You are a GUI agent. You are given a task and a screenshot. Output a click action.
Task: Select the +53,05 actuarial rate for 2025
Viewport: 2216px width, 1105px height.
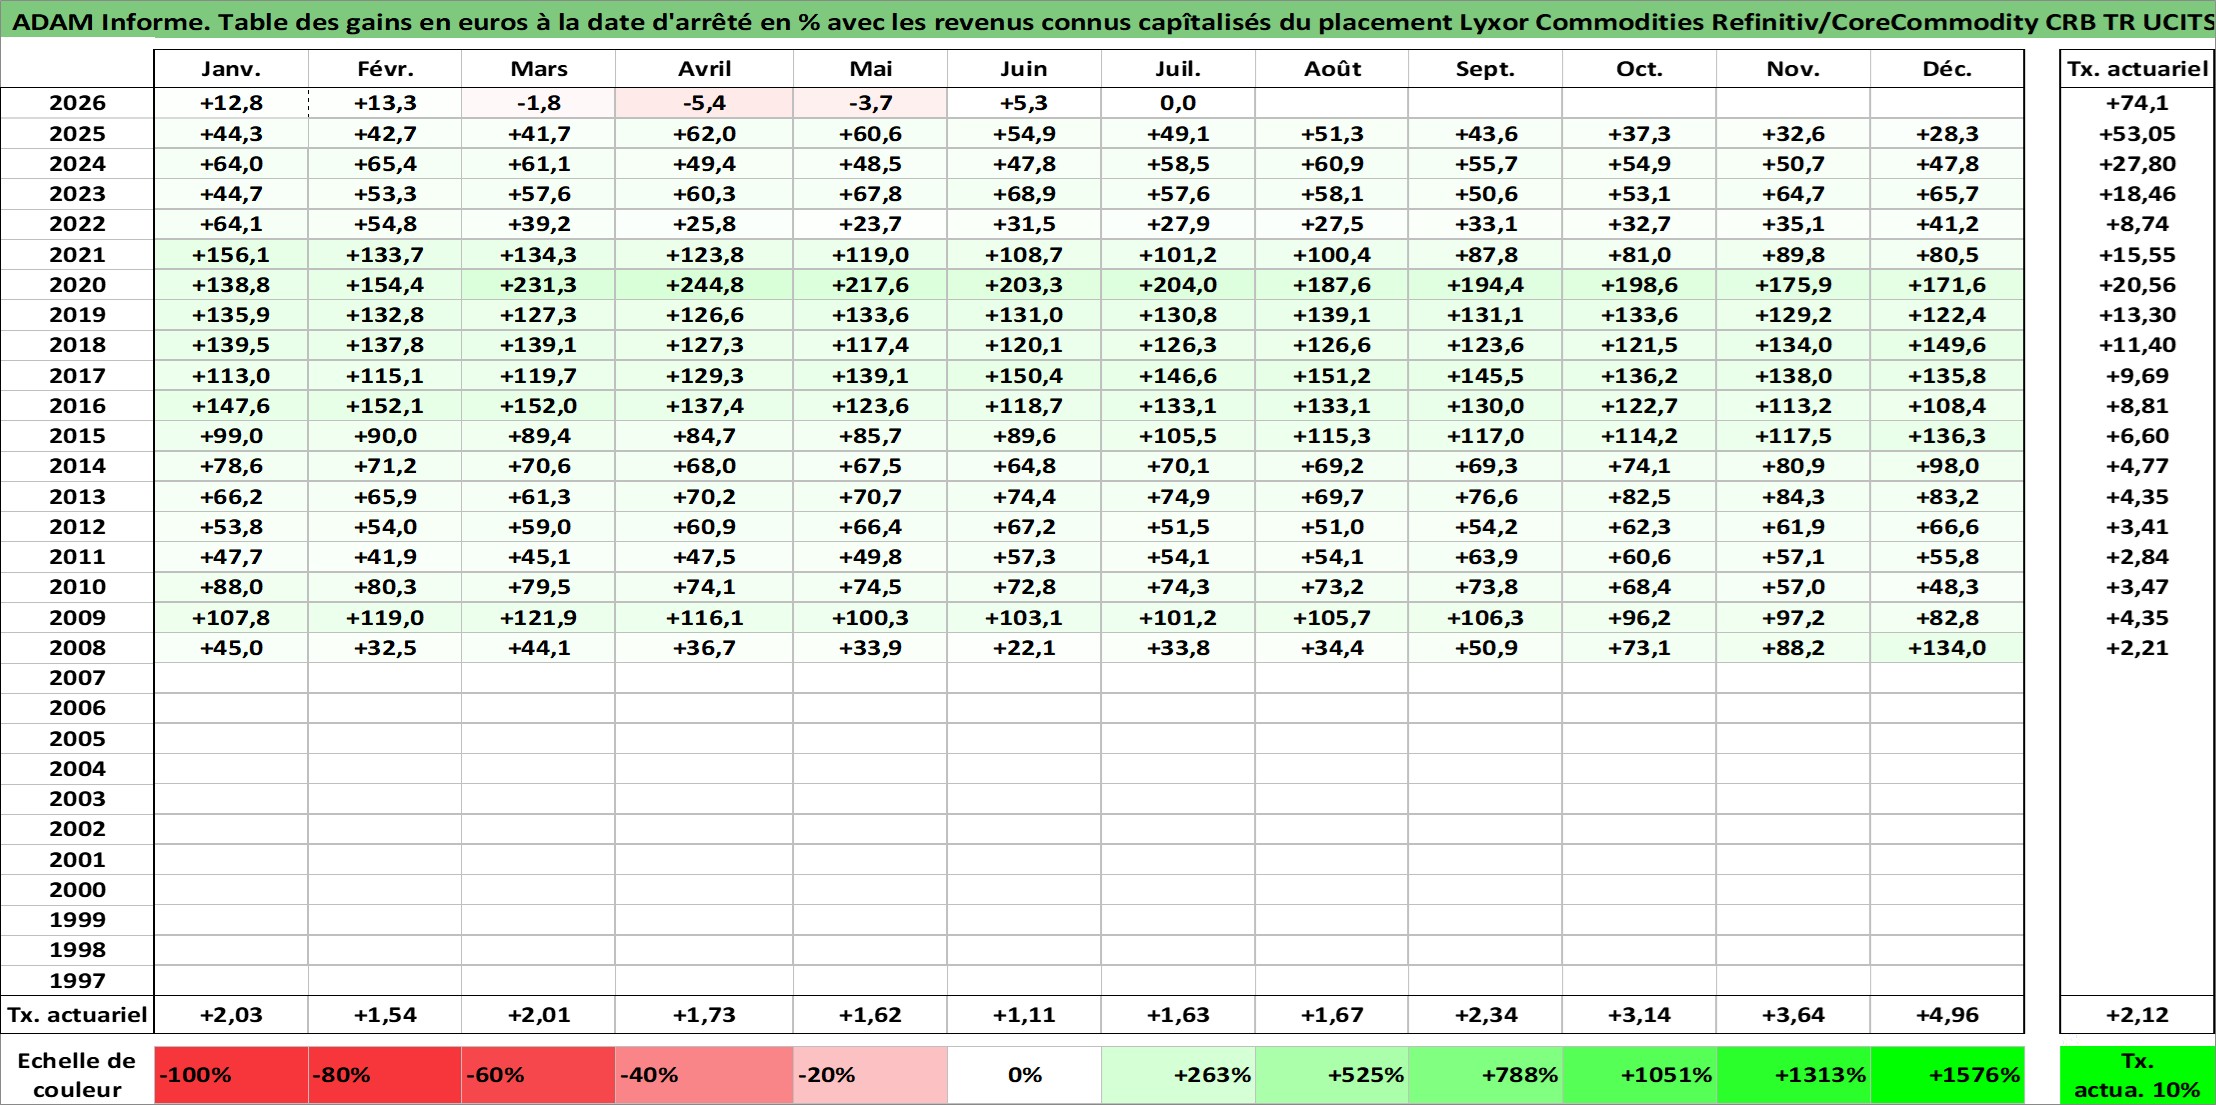pyautogui.click(x=2137, y=134)
